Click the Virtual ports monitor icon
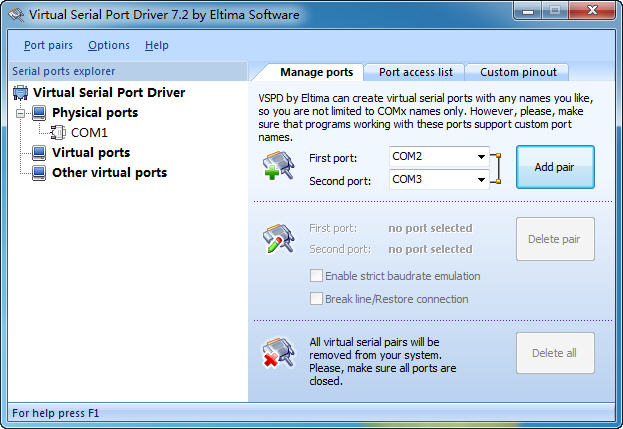This screenshot has height=429, width=623. [39, 153]
